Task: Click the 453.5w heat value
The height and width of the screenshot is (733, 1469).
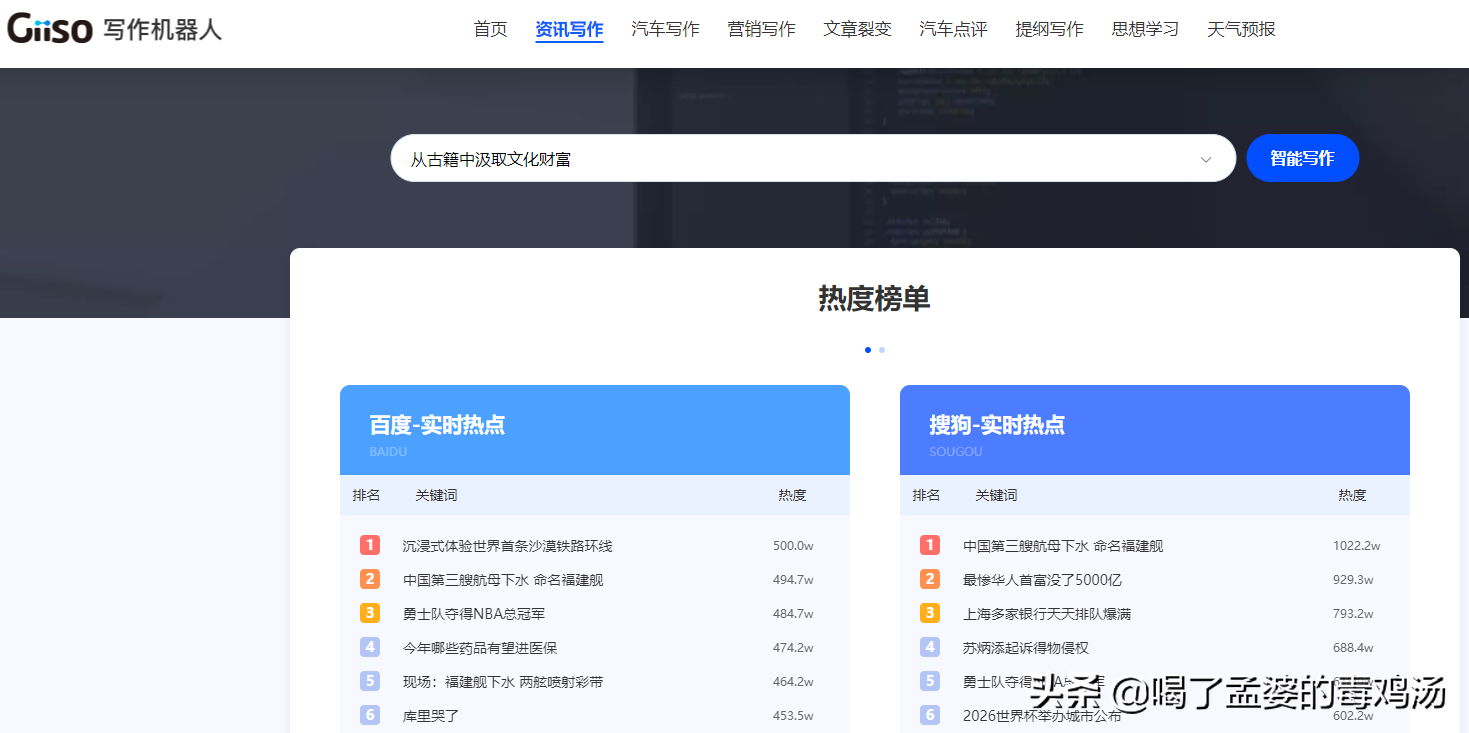Action: tap(793, 716)
